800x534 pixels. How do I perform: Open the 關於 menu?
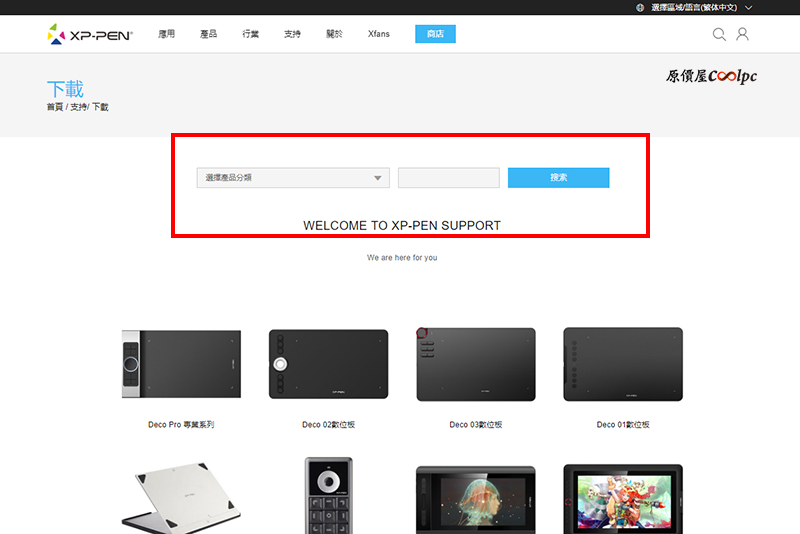pyautogui.click(x=334, y=34)
